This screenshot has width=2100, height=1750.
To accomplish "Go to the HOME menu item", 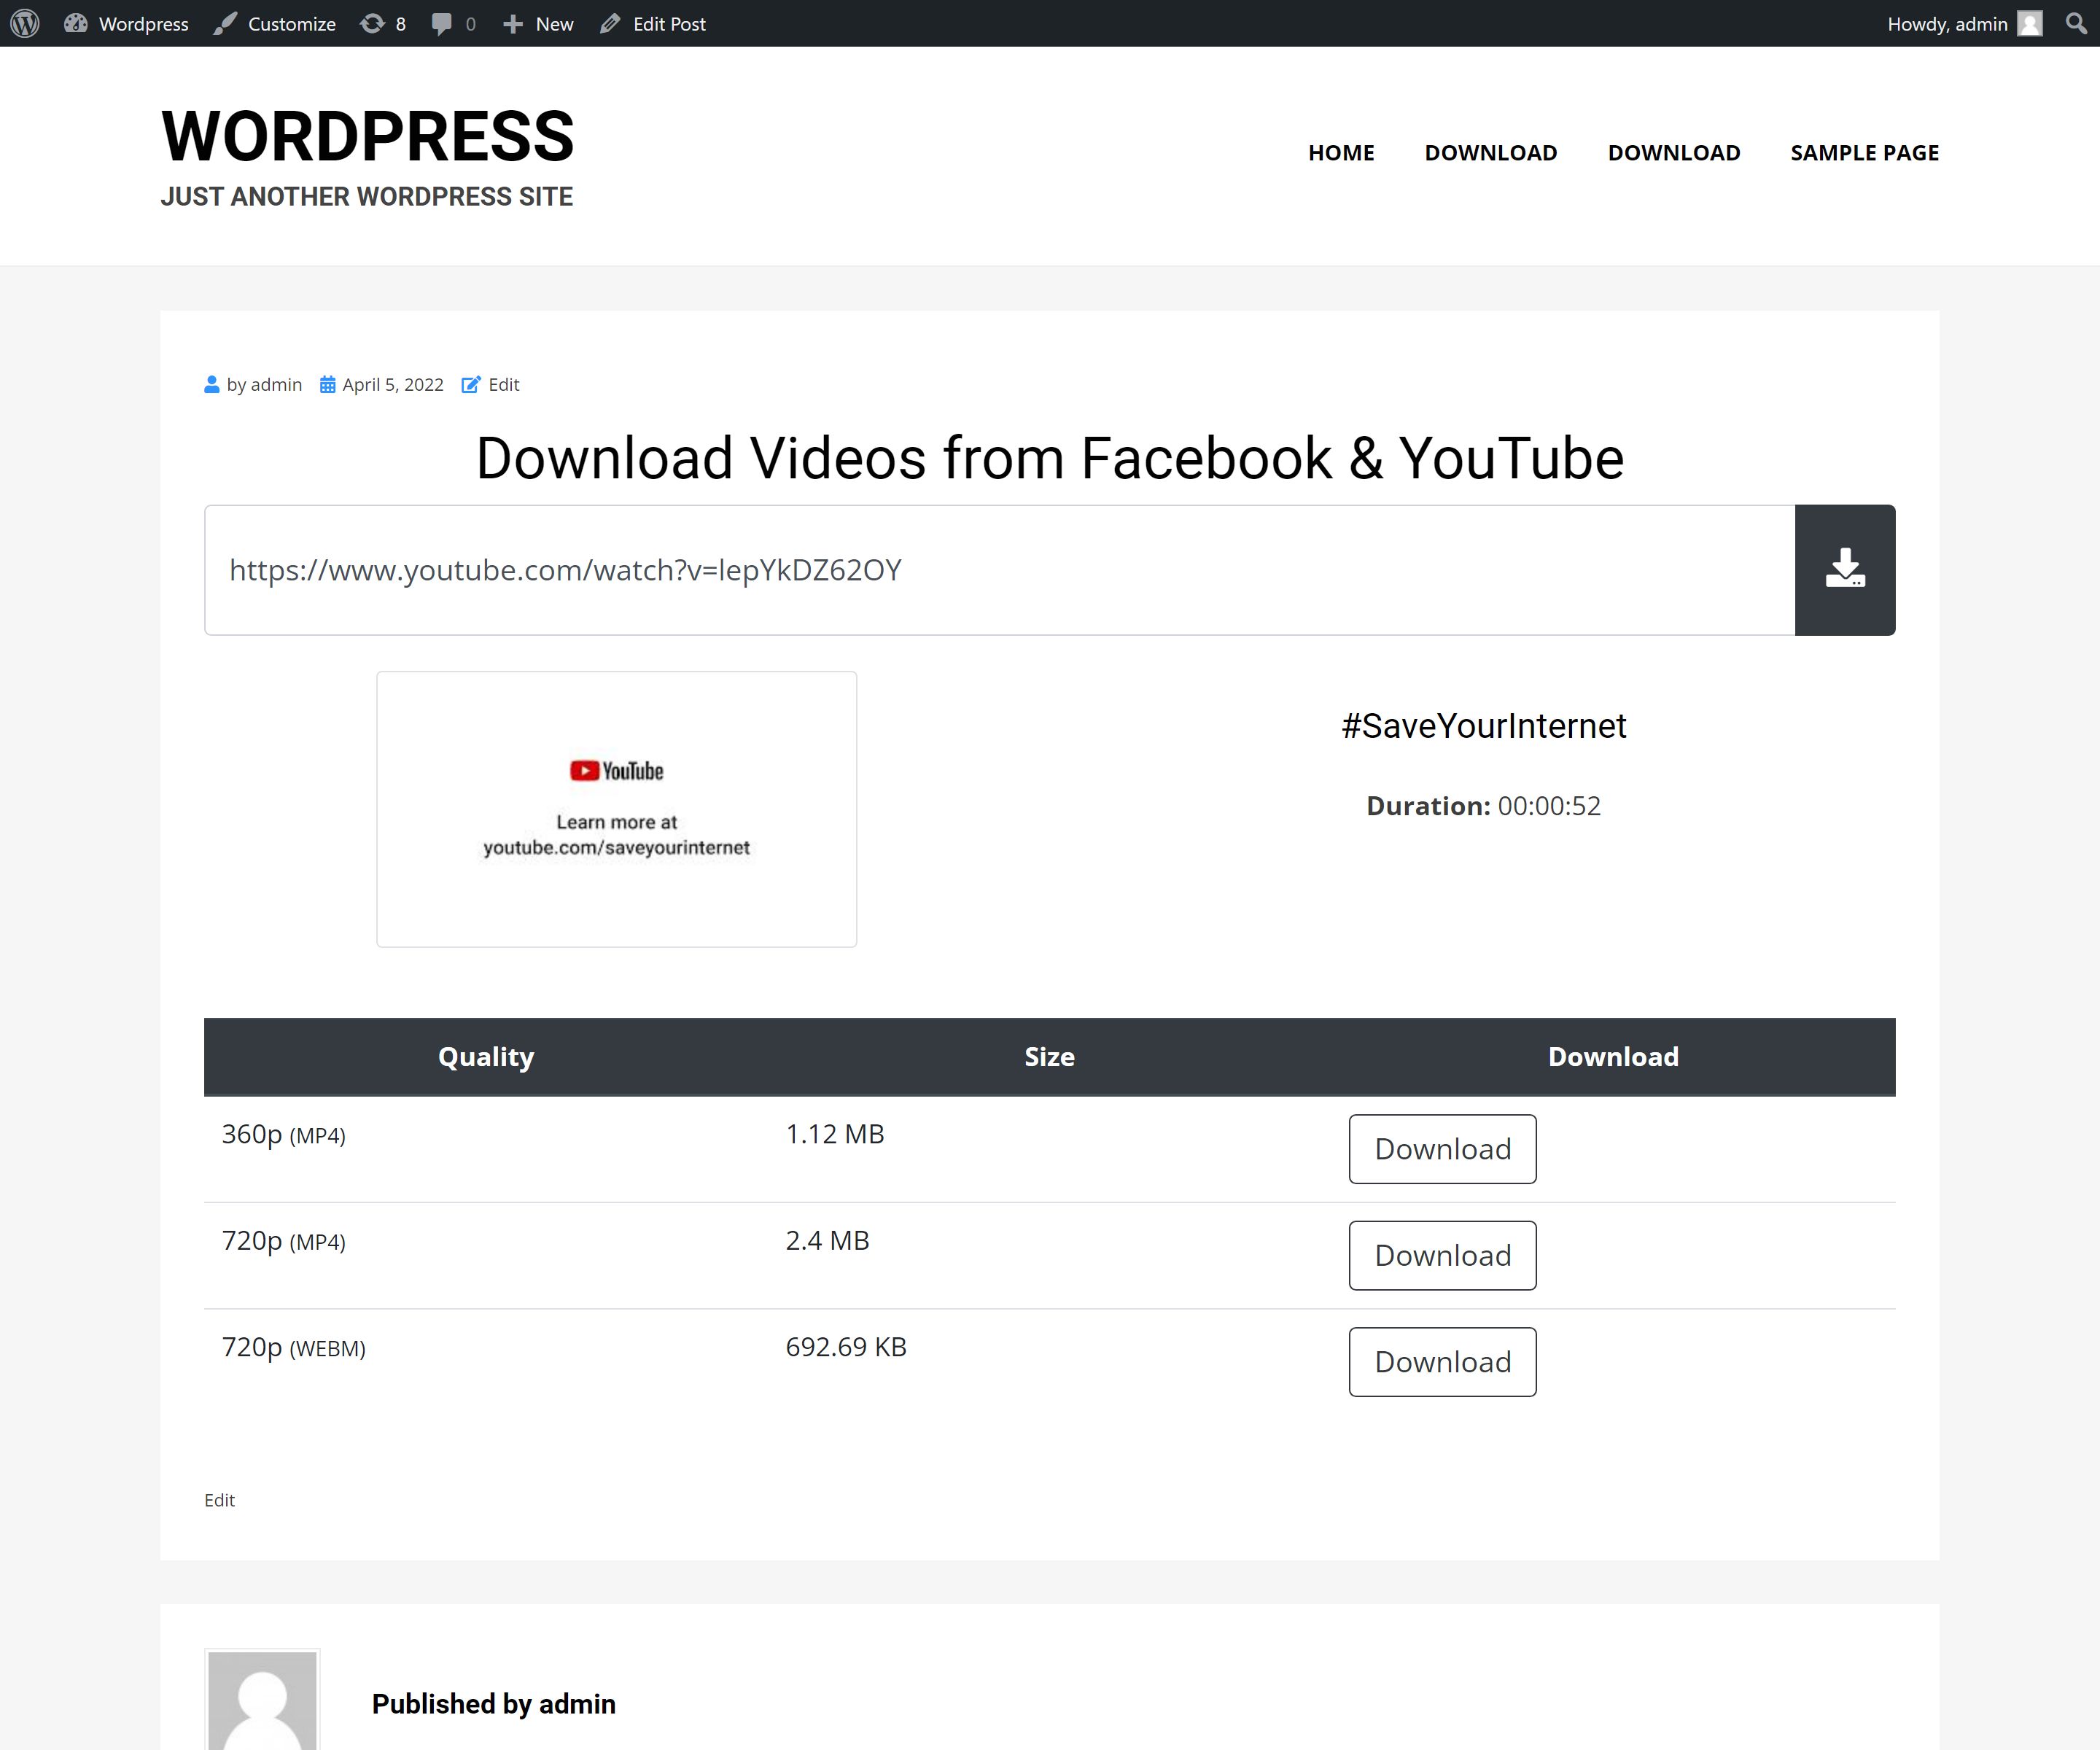I will coord(1341,153).
